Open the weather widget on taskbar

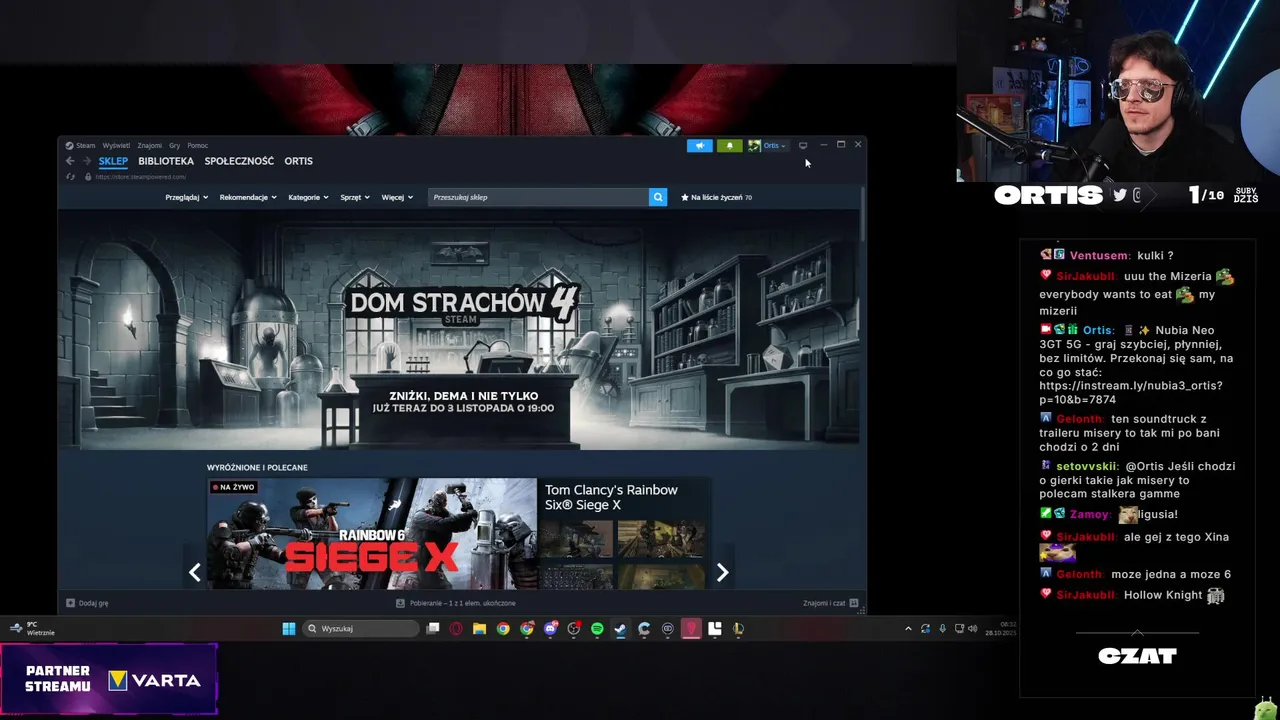click(32, 628)
